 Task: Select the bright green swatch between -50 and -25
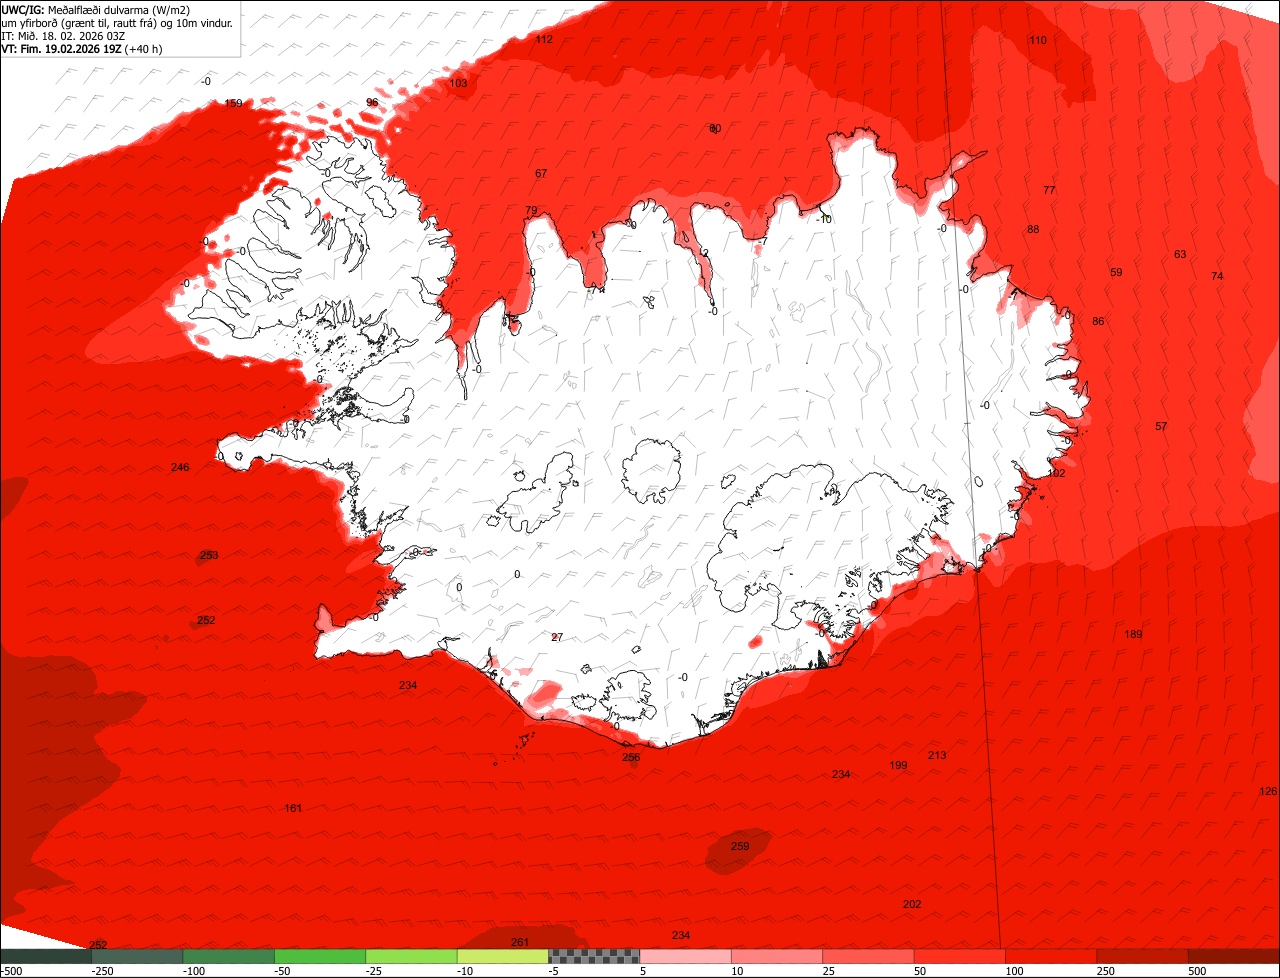pyautogui.click(x=320, y=956)
